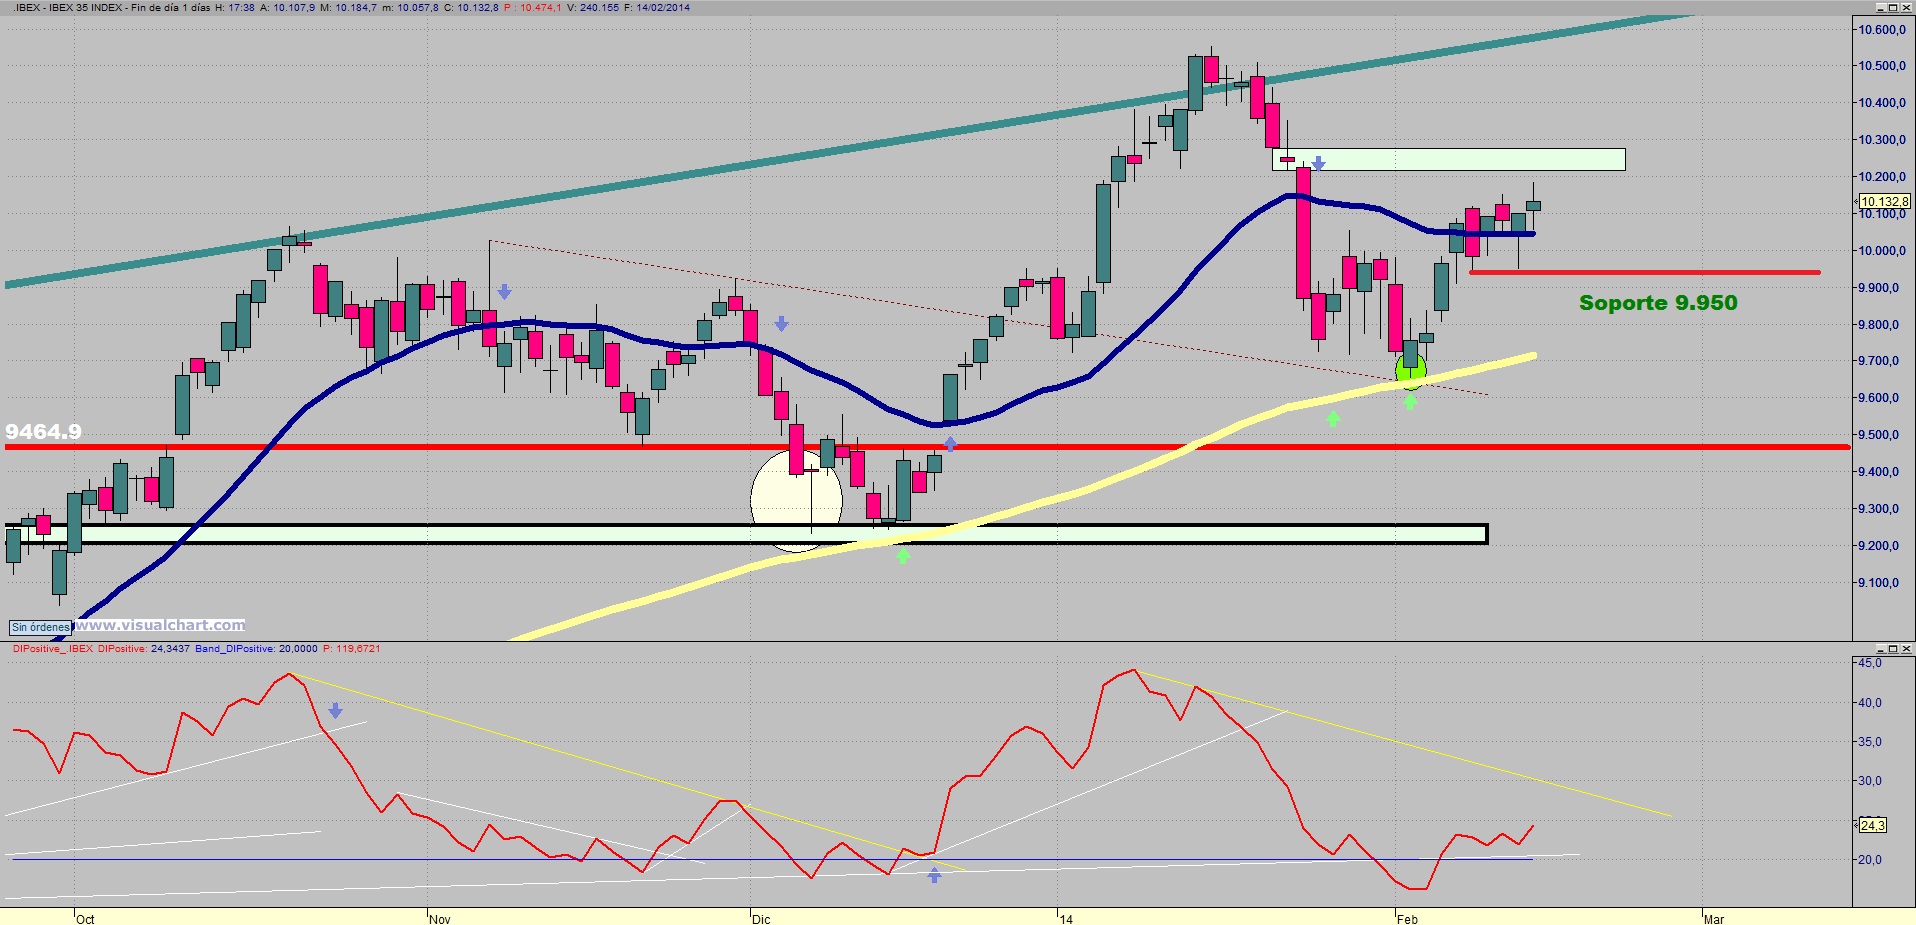Click current price tag 10.132,8
The width and height of the screenshot is (1916, 925).
coord(1884,202)
